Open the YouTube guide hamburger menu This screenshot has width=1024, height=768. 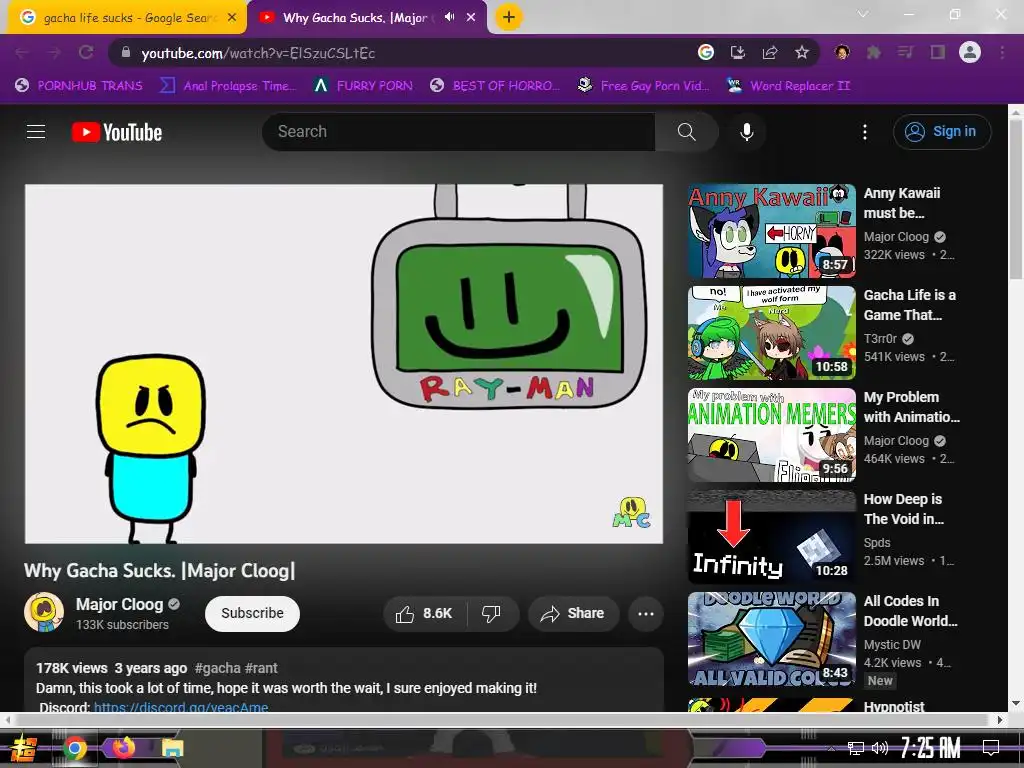point(36,132)
